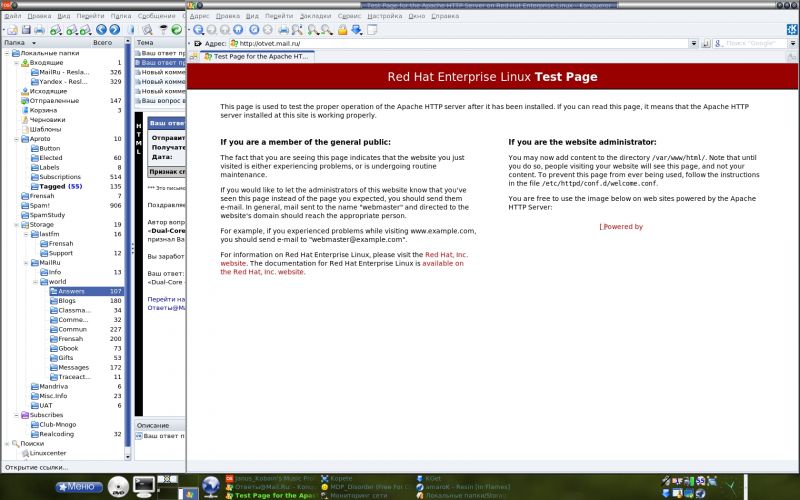Click the security padlock icon in Konqueror
800x500 pixels.
(x=342, y=30)
